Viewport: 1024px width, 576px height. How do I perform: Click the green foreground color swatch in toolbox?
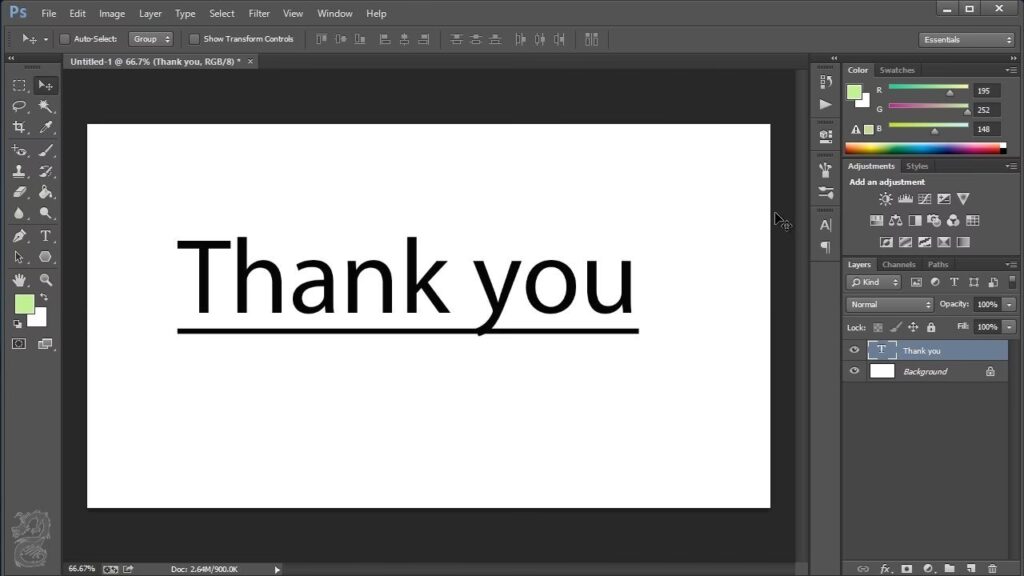[24, 303]
